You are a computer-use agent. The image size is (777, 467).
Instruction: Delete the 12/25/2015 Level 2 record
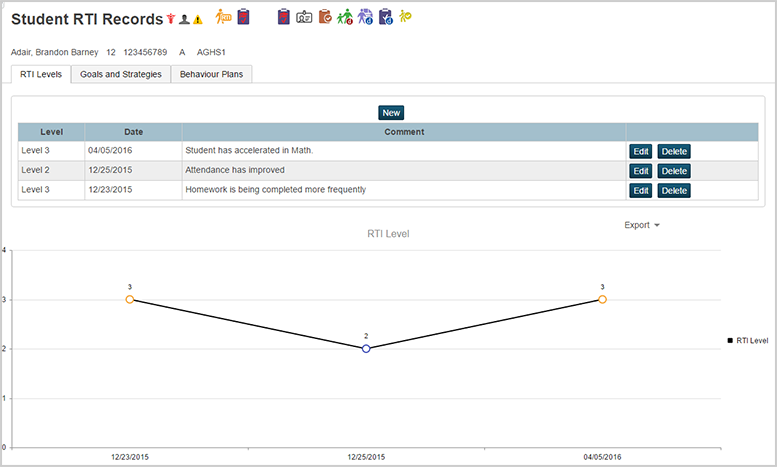[x=674, y=171]
